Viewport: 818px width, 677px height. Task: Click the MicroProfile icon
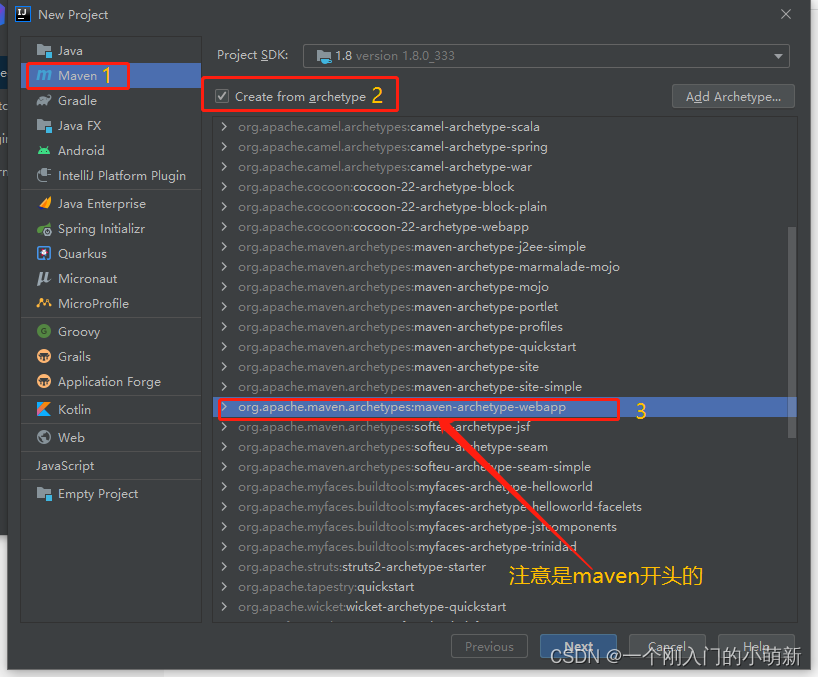[x=44, y=303]
